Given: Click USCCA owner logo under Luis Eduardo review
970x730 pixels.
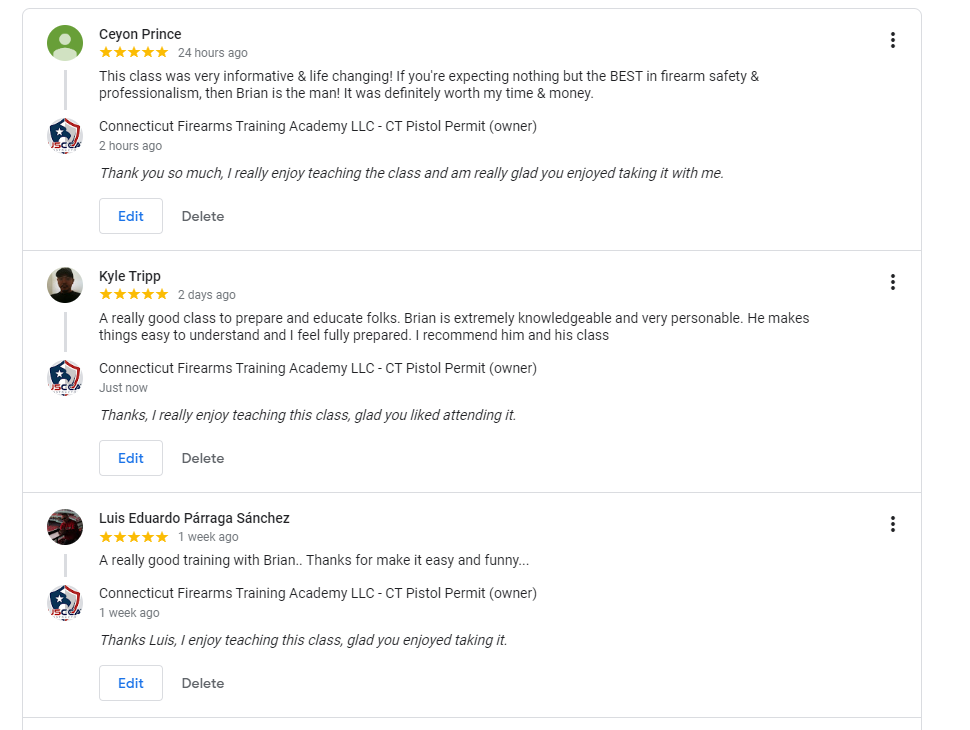Looking at the screenshot, I should (x=65, y=603).
